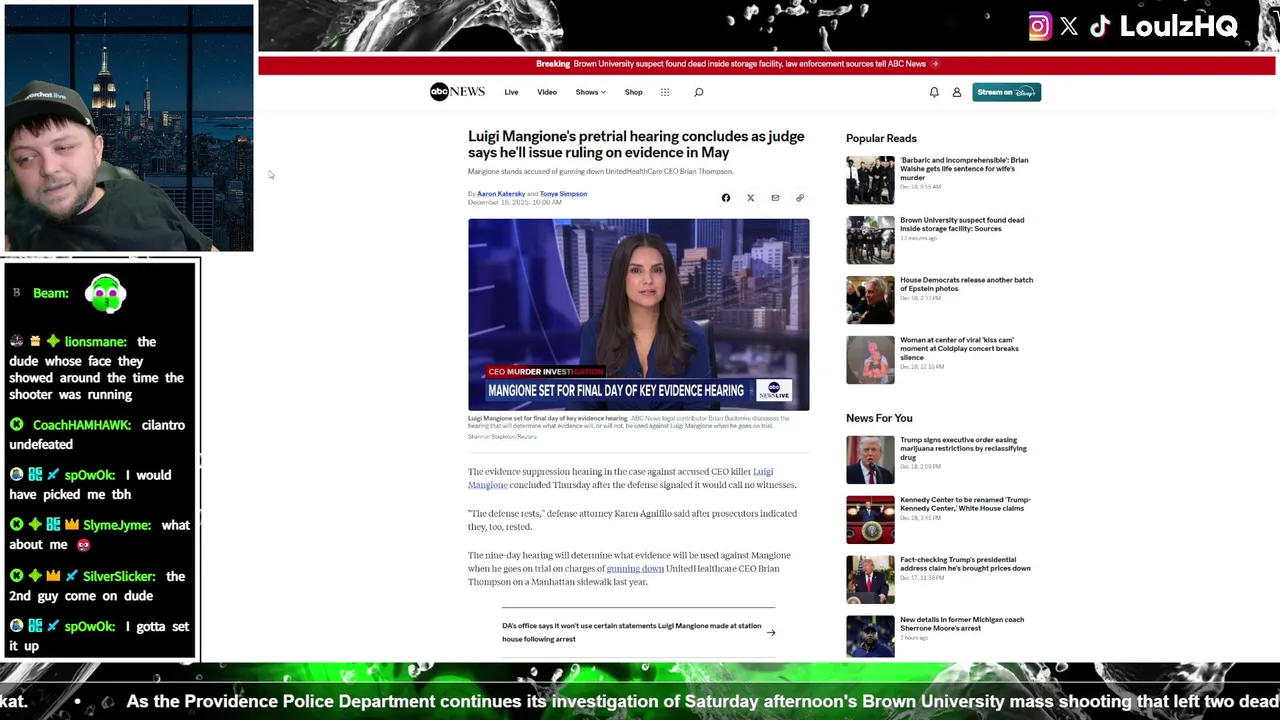Open fact-checking Trump's presidential address story

965,564
